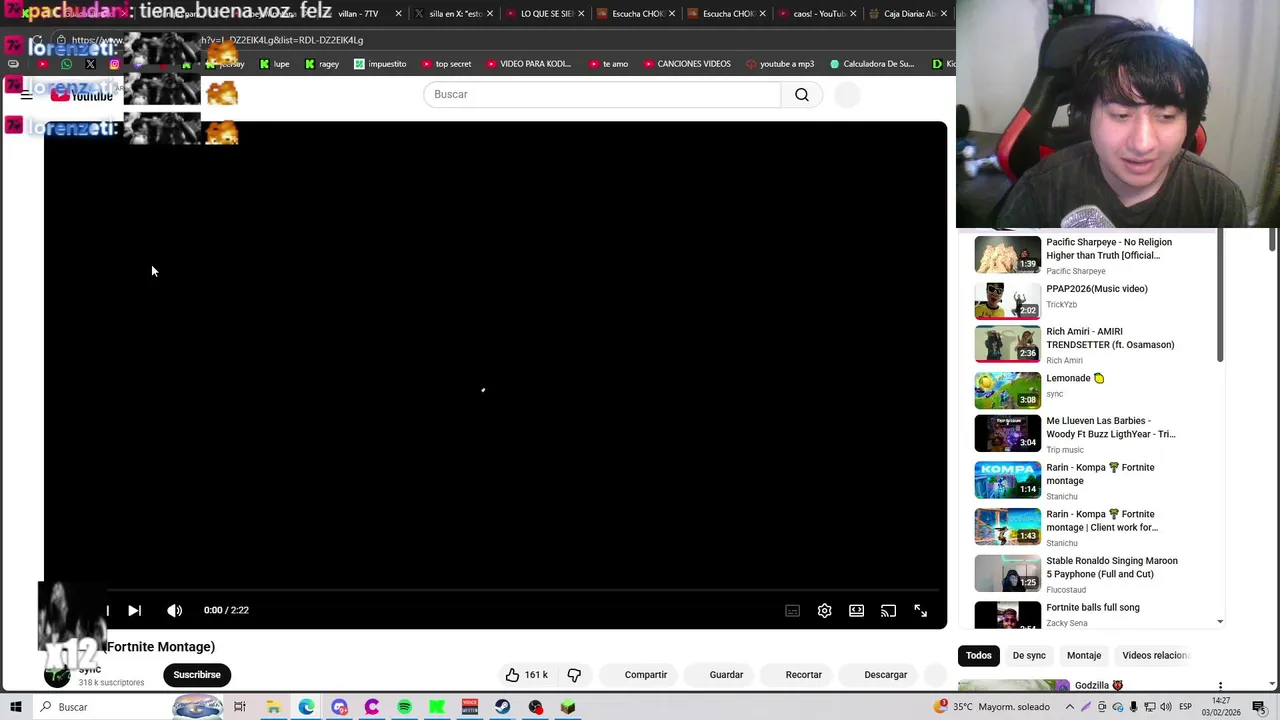Switch to theater mode view
The width and height of the screenshot is (1280, 720).
[856, 611]
